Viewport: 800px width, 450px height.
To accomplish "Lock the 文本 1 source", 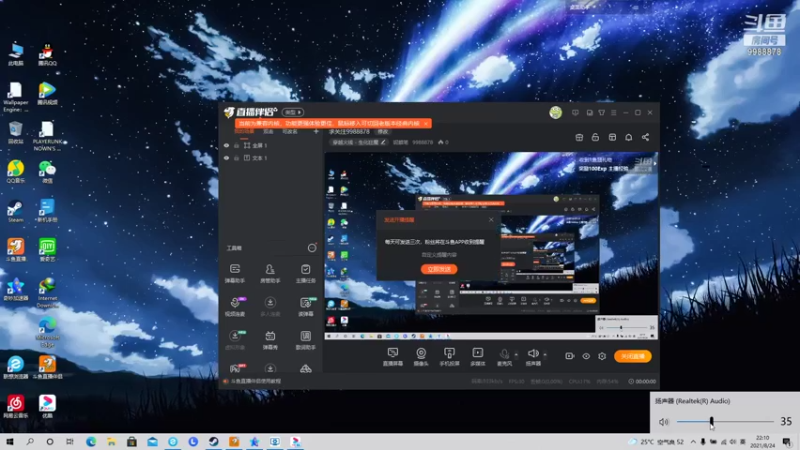I will click(237, 158).
